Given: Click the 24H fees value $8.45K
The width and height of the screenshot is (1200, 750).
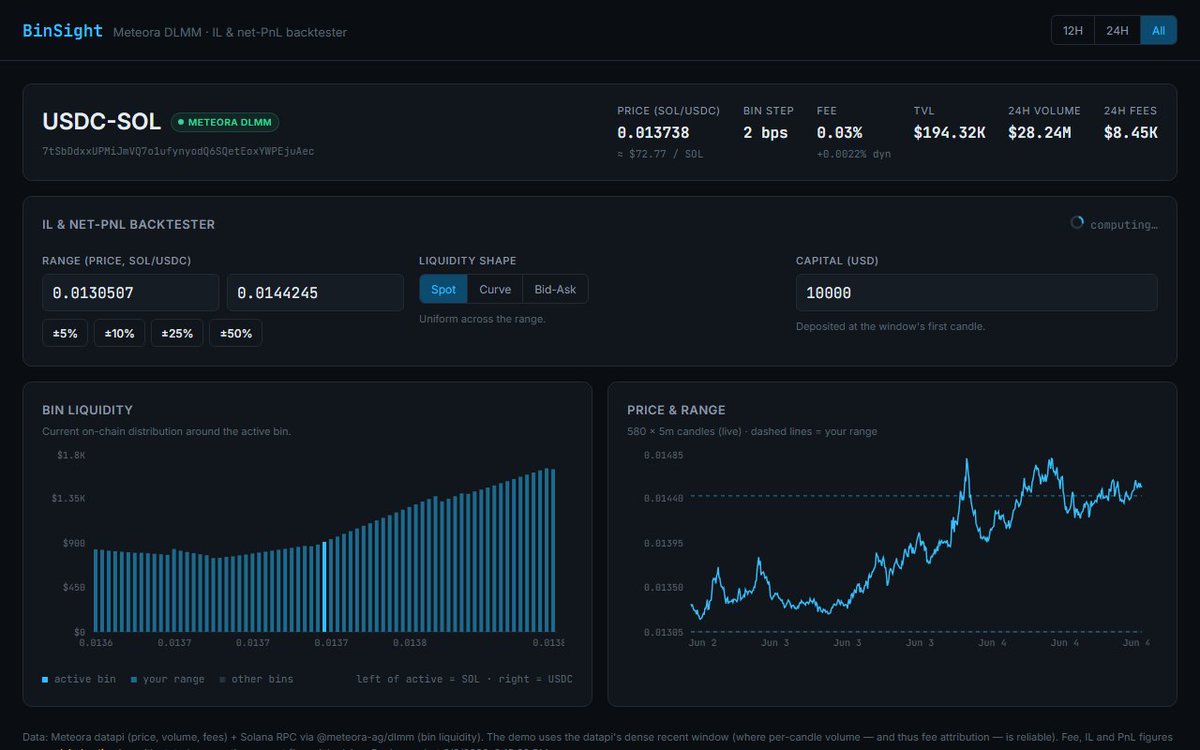Looking at the screenshot, I should point(1131,132).
